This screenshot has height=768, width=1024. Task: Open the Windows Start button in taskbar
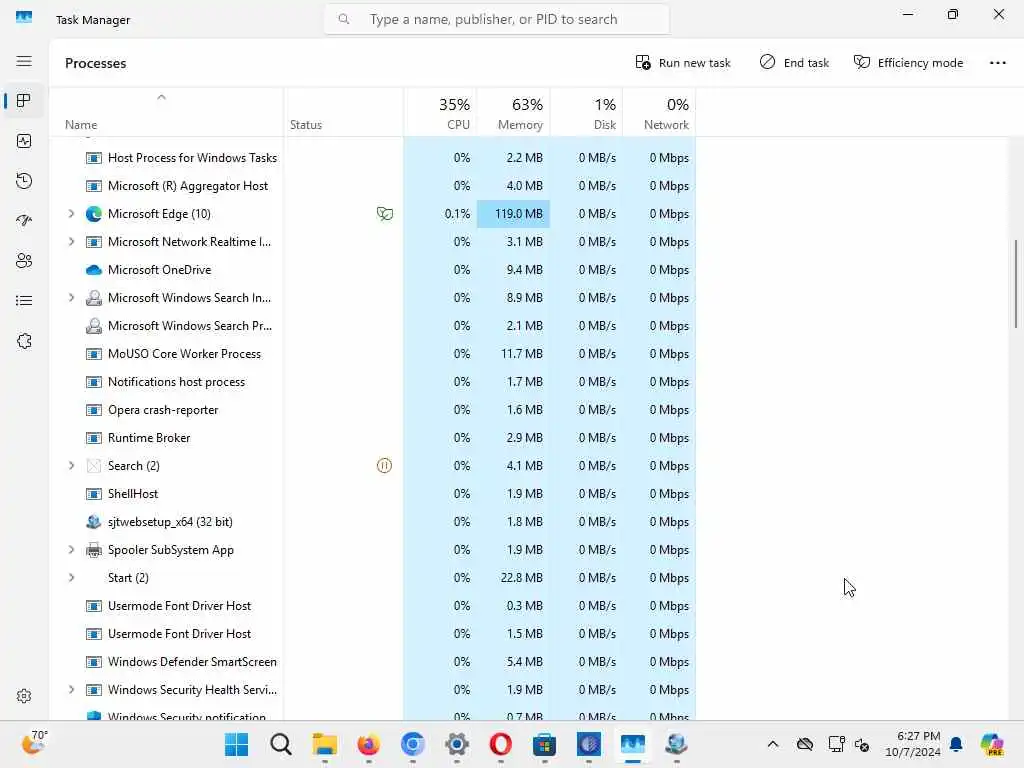tap(236, 744)
